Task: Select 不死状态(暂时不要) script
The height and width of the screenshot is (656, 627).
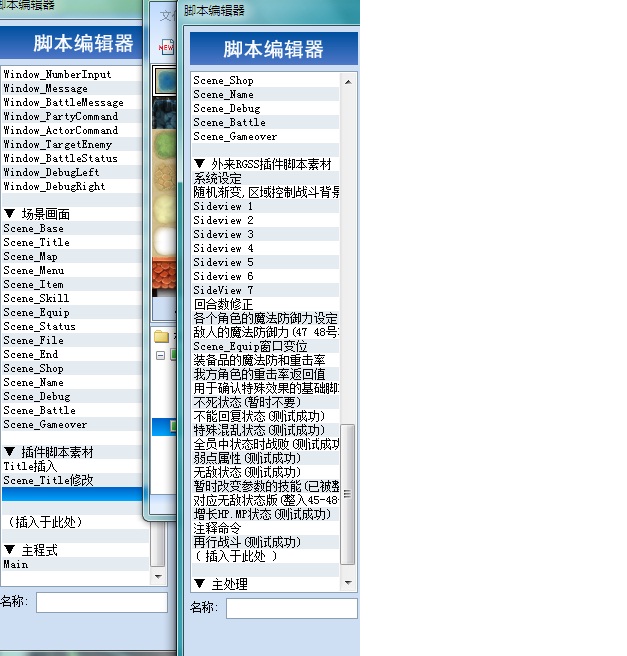Action: click(x=266, y=402)
